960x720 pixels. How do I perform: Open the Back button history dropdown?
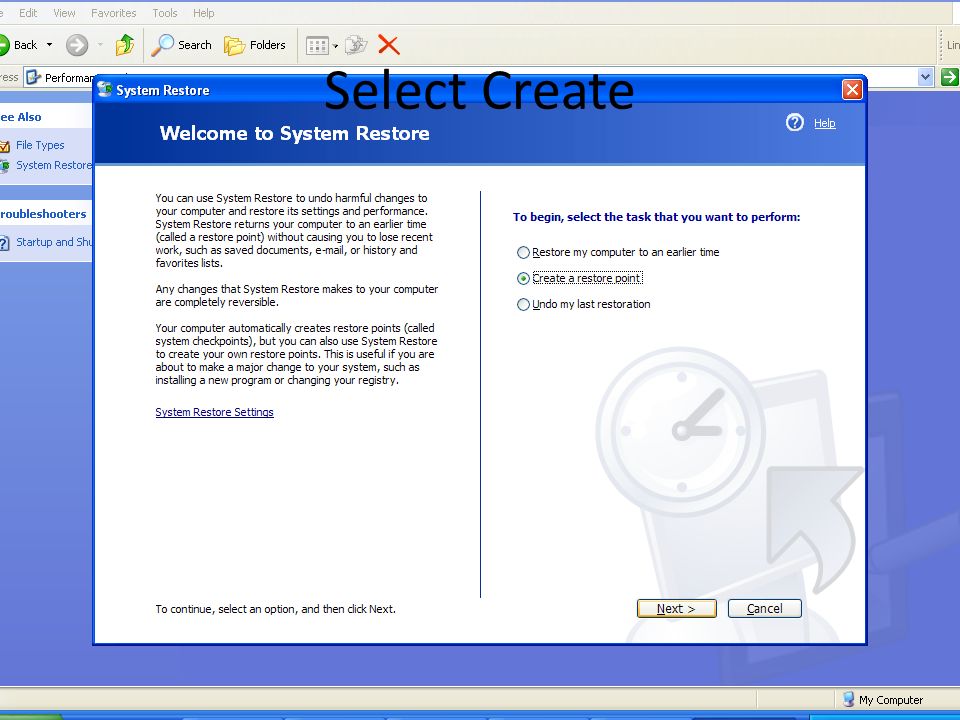(x=50, y=45)
